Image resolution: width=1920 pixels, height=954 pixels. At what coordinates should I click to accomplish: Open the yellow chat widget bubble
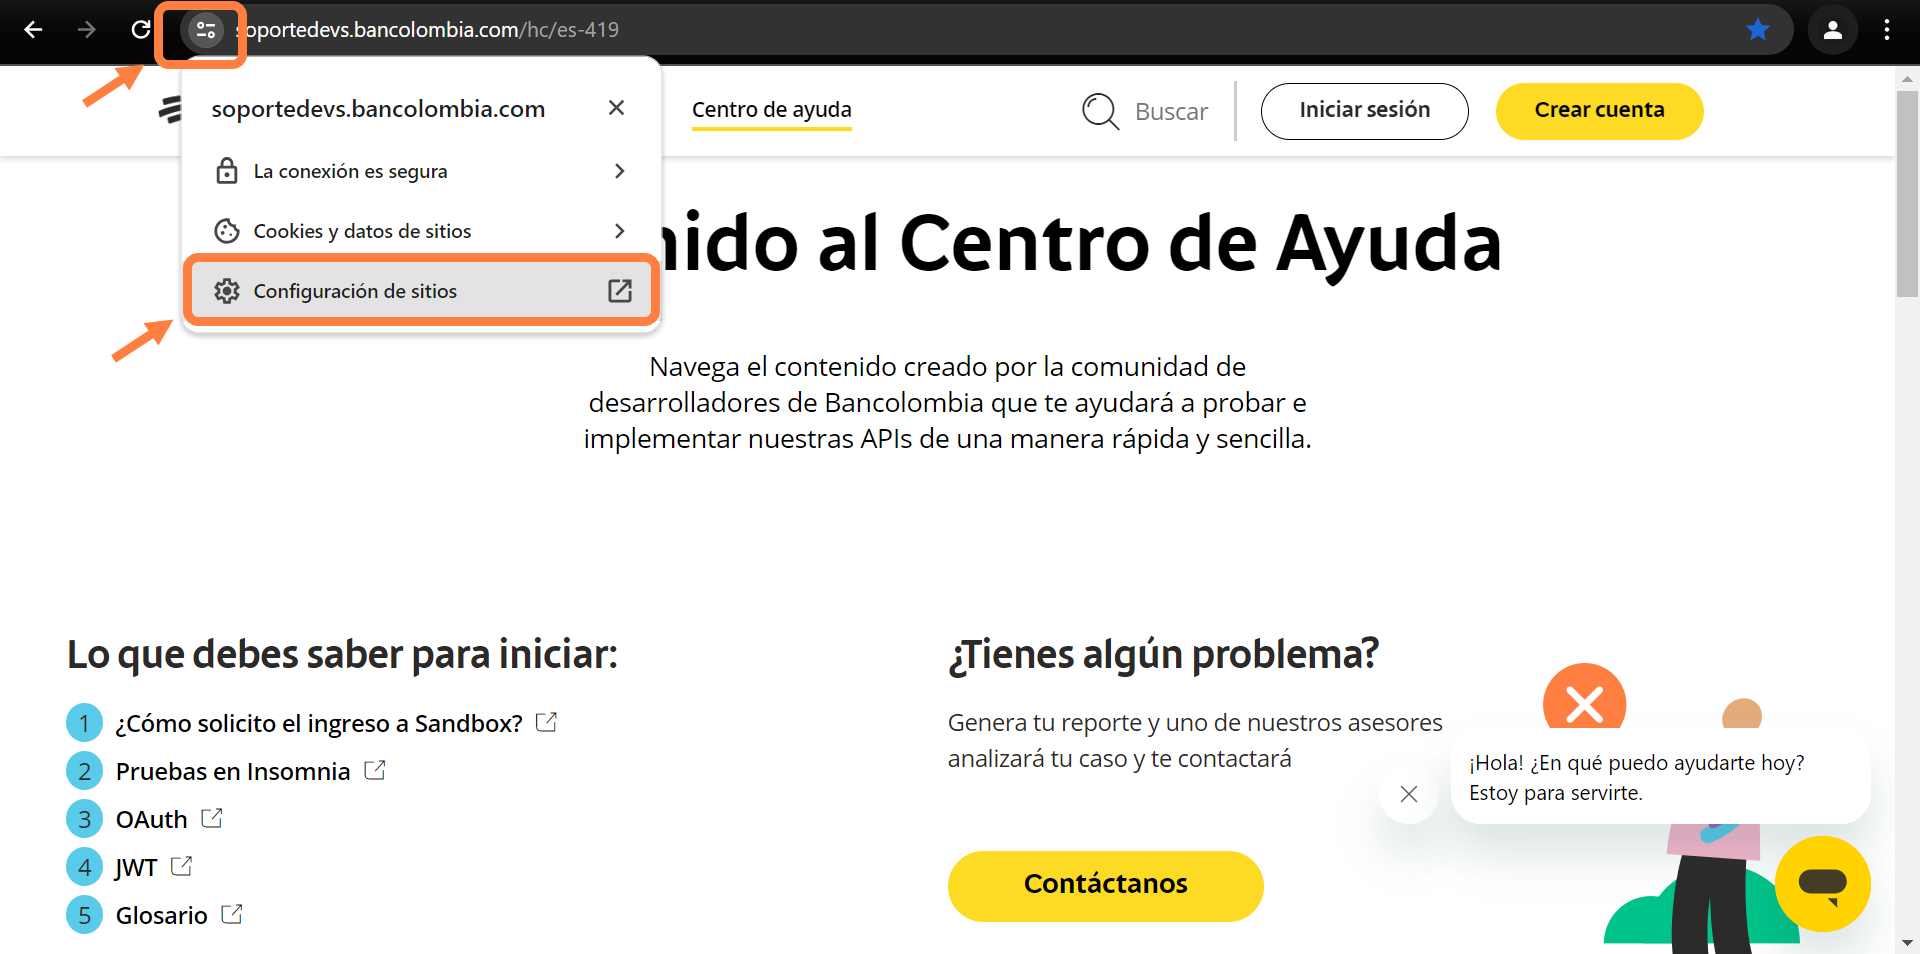coord(1822,884)
